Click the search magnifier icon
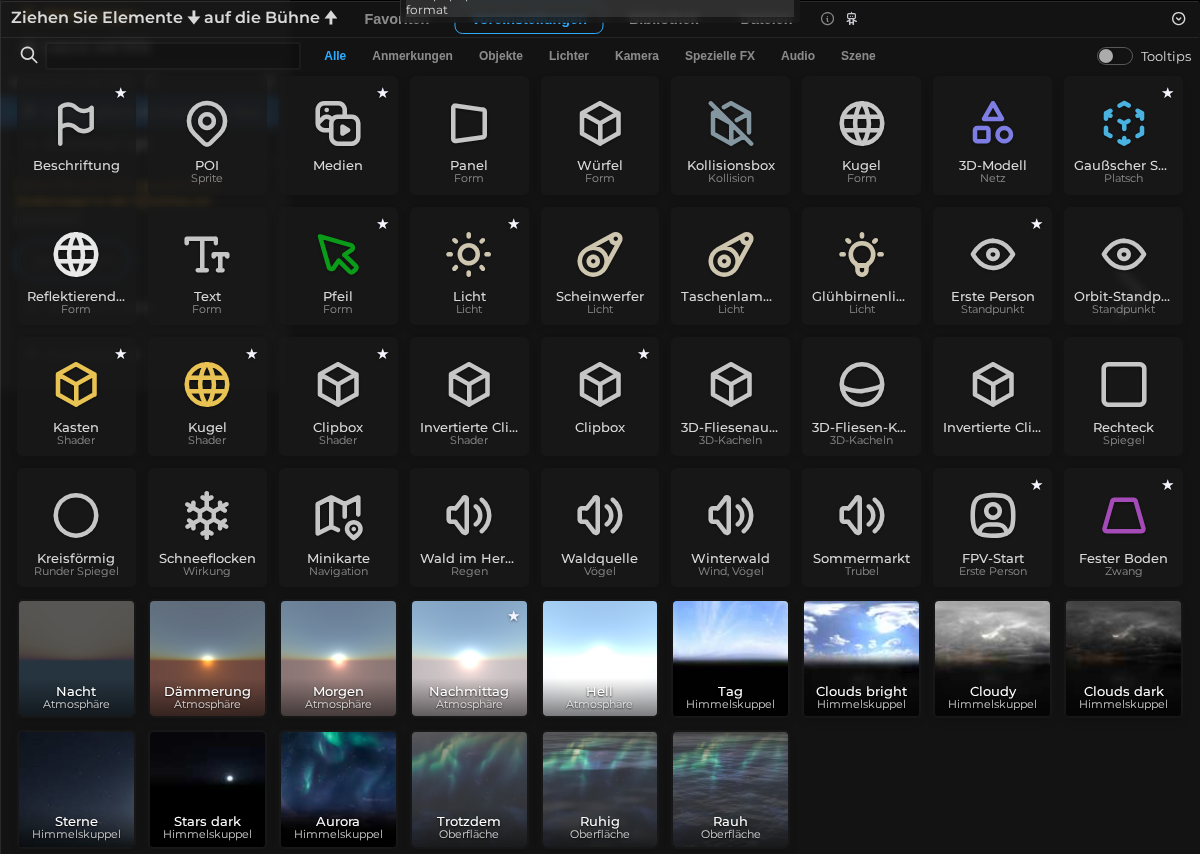The image size is (1200, 854). coord(29,55)
